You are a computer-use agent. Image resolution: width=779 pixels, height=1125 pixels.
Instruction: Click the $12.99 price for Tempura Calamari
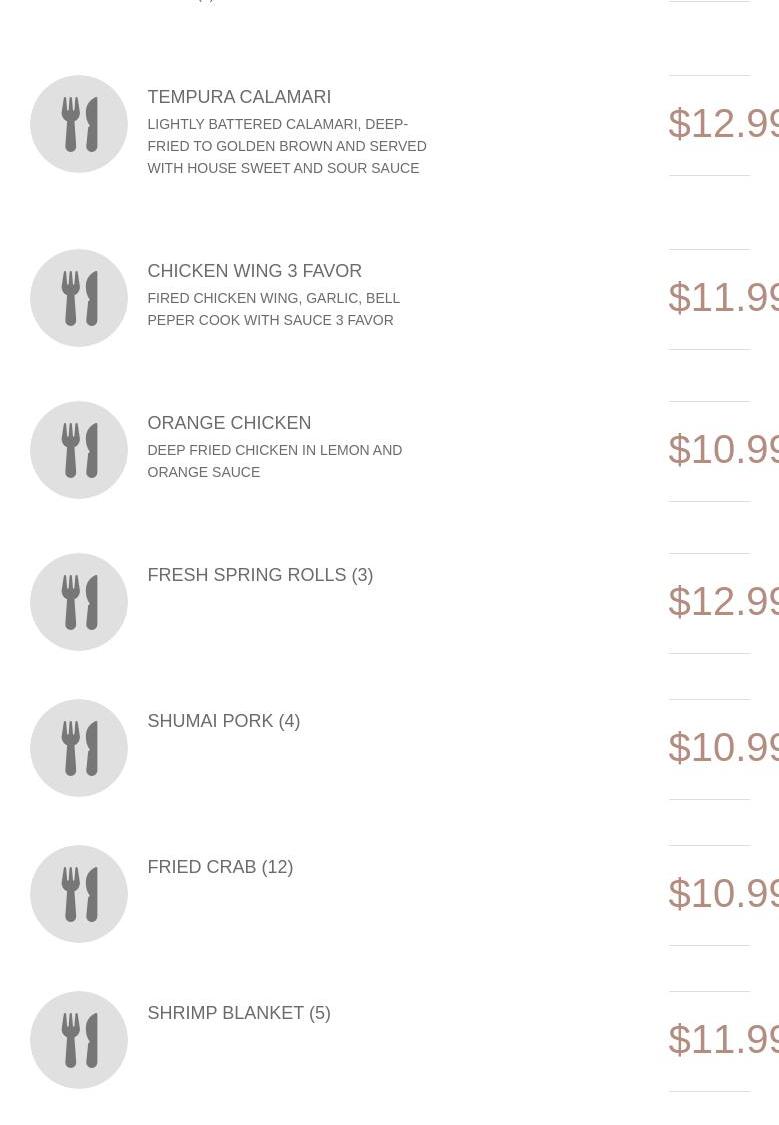(x=723, y=123)
